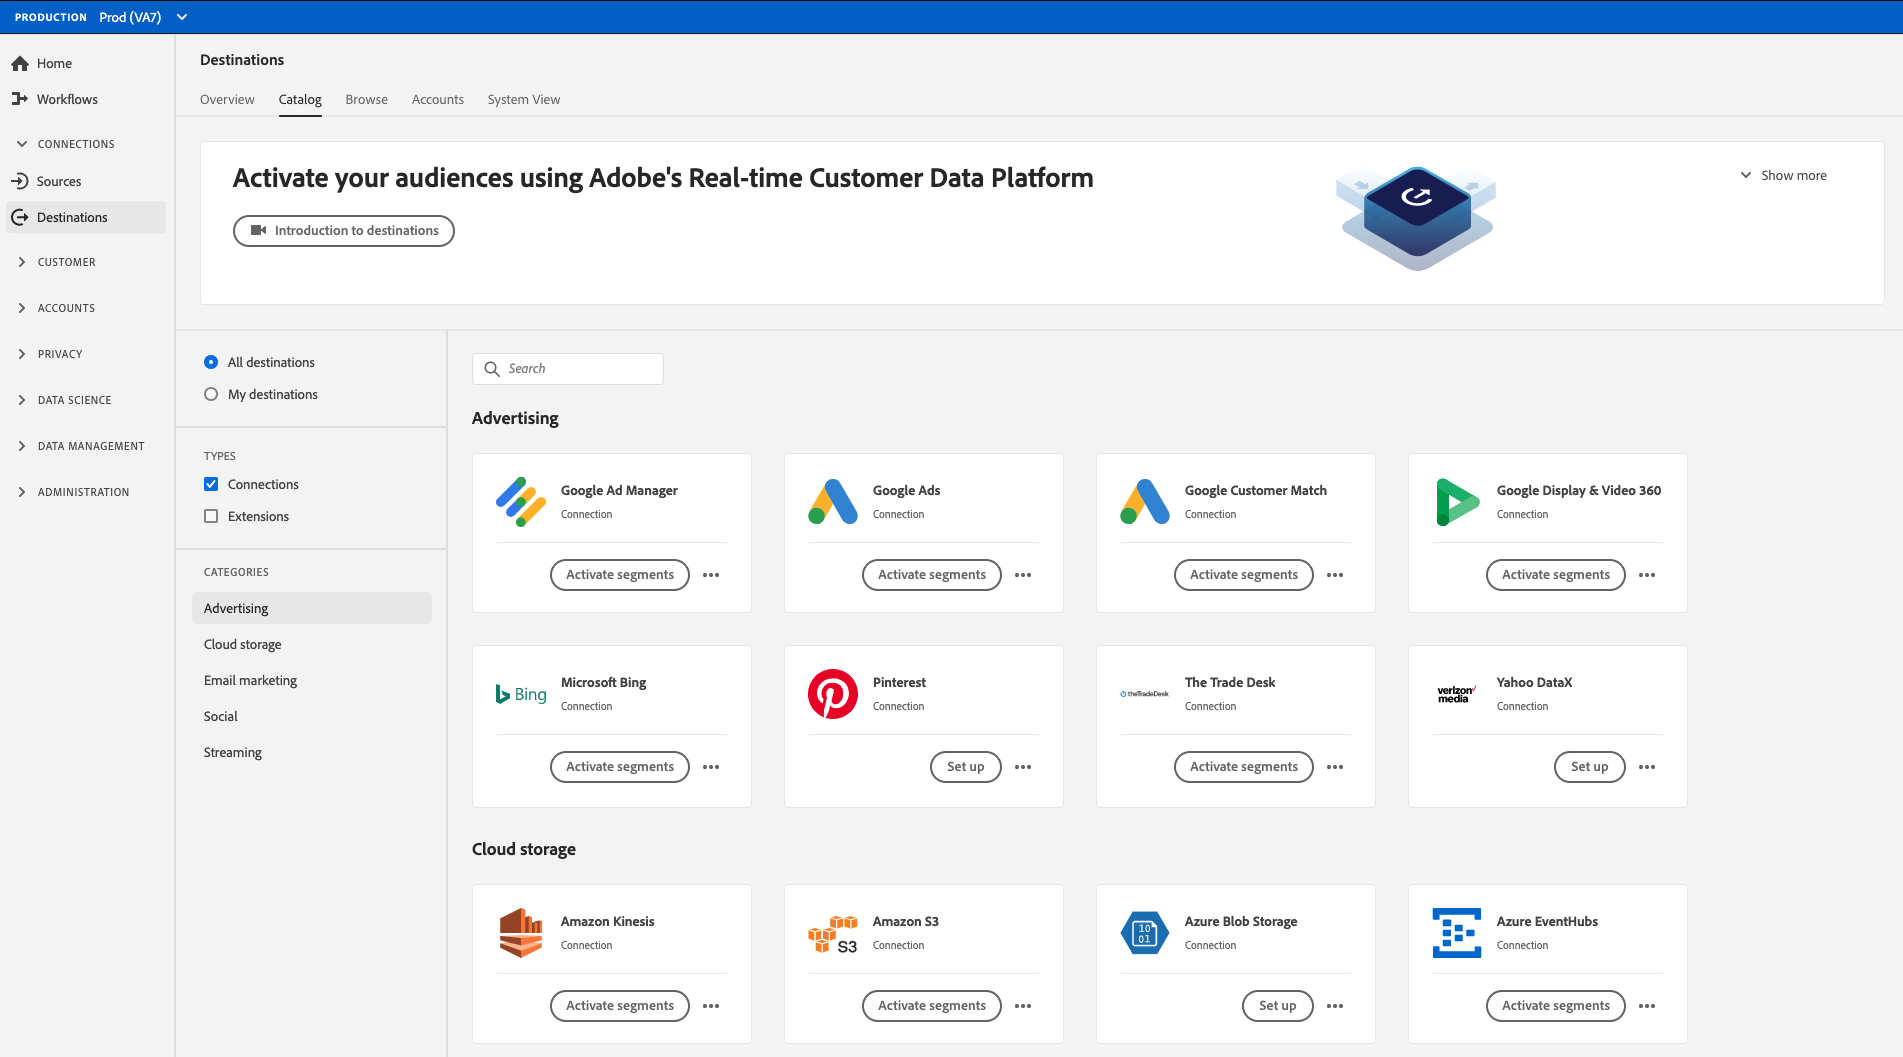Click Set up for Azure Blob Storage

coord(1278,1006)
